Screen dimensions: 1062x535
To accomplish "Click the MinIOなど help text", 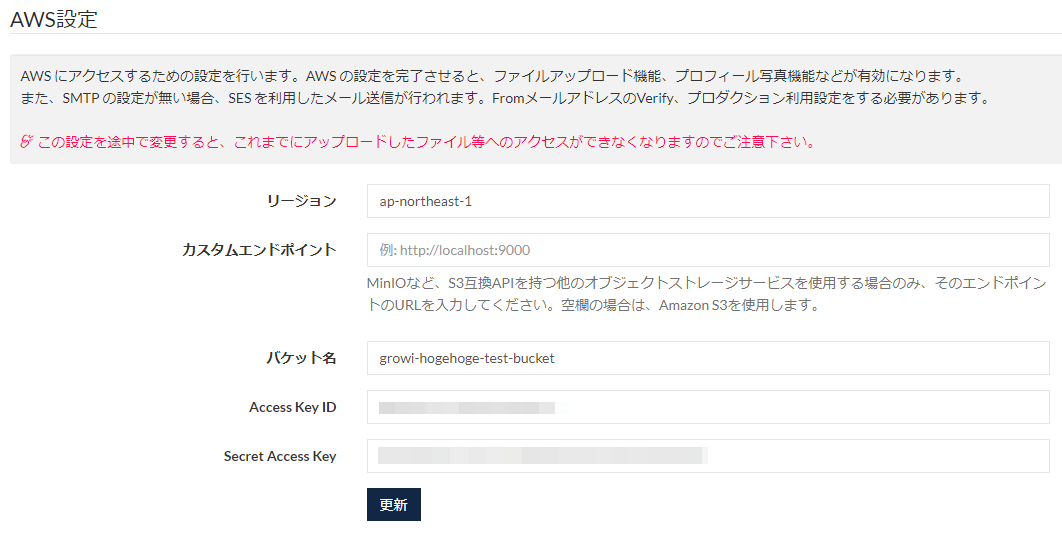I will pyautogui.click(x=706, y=294).
